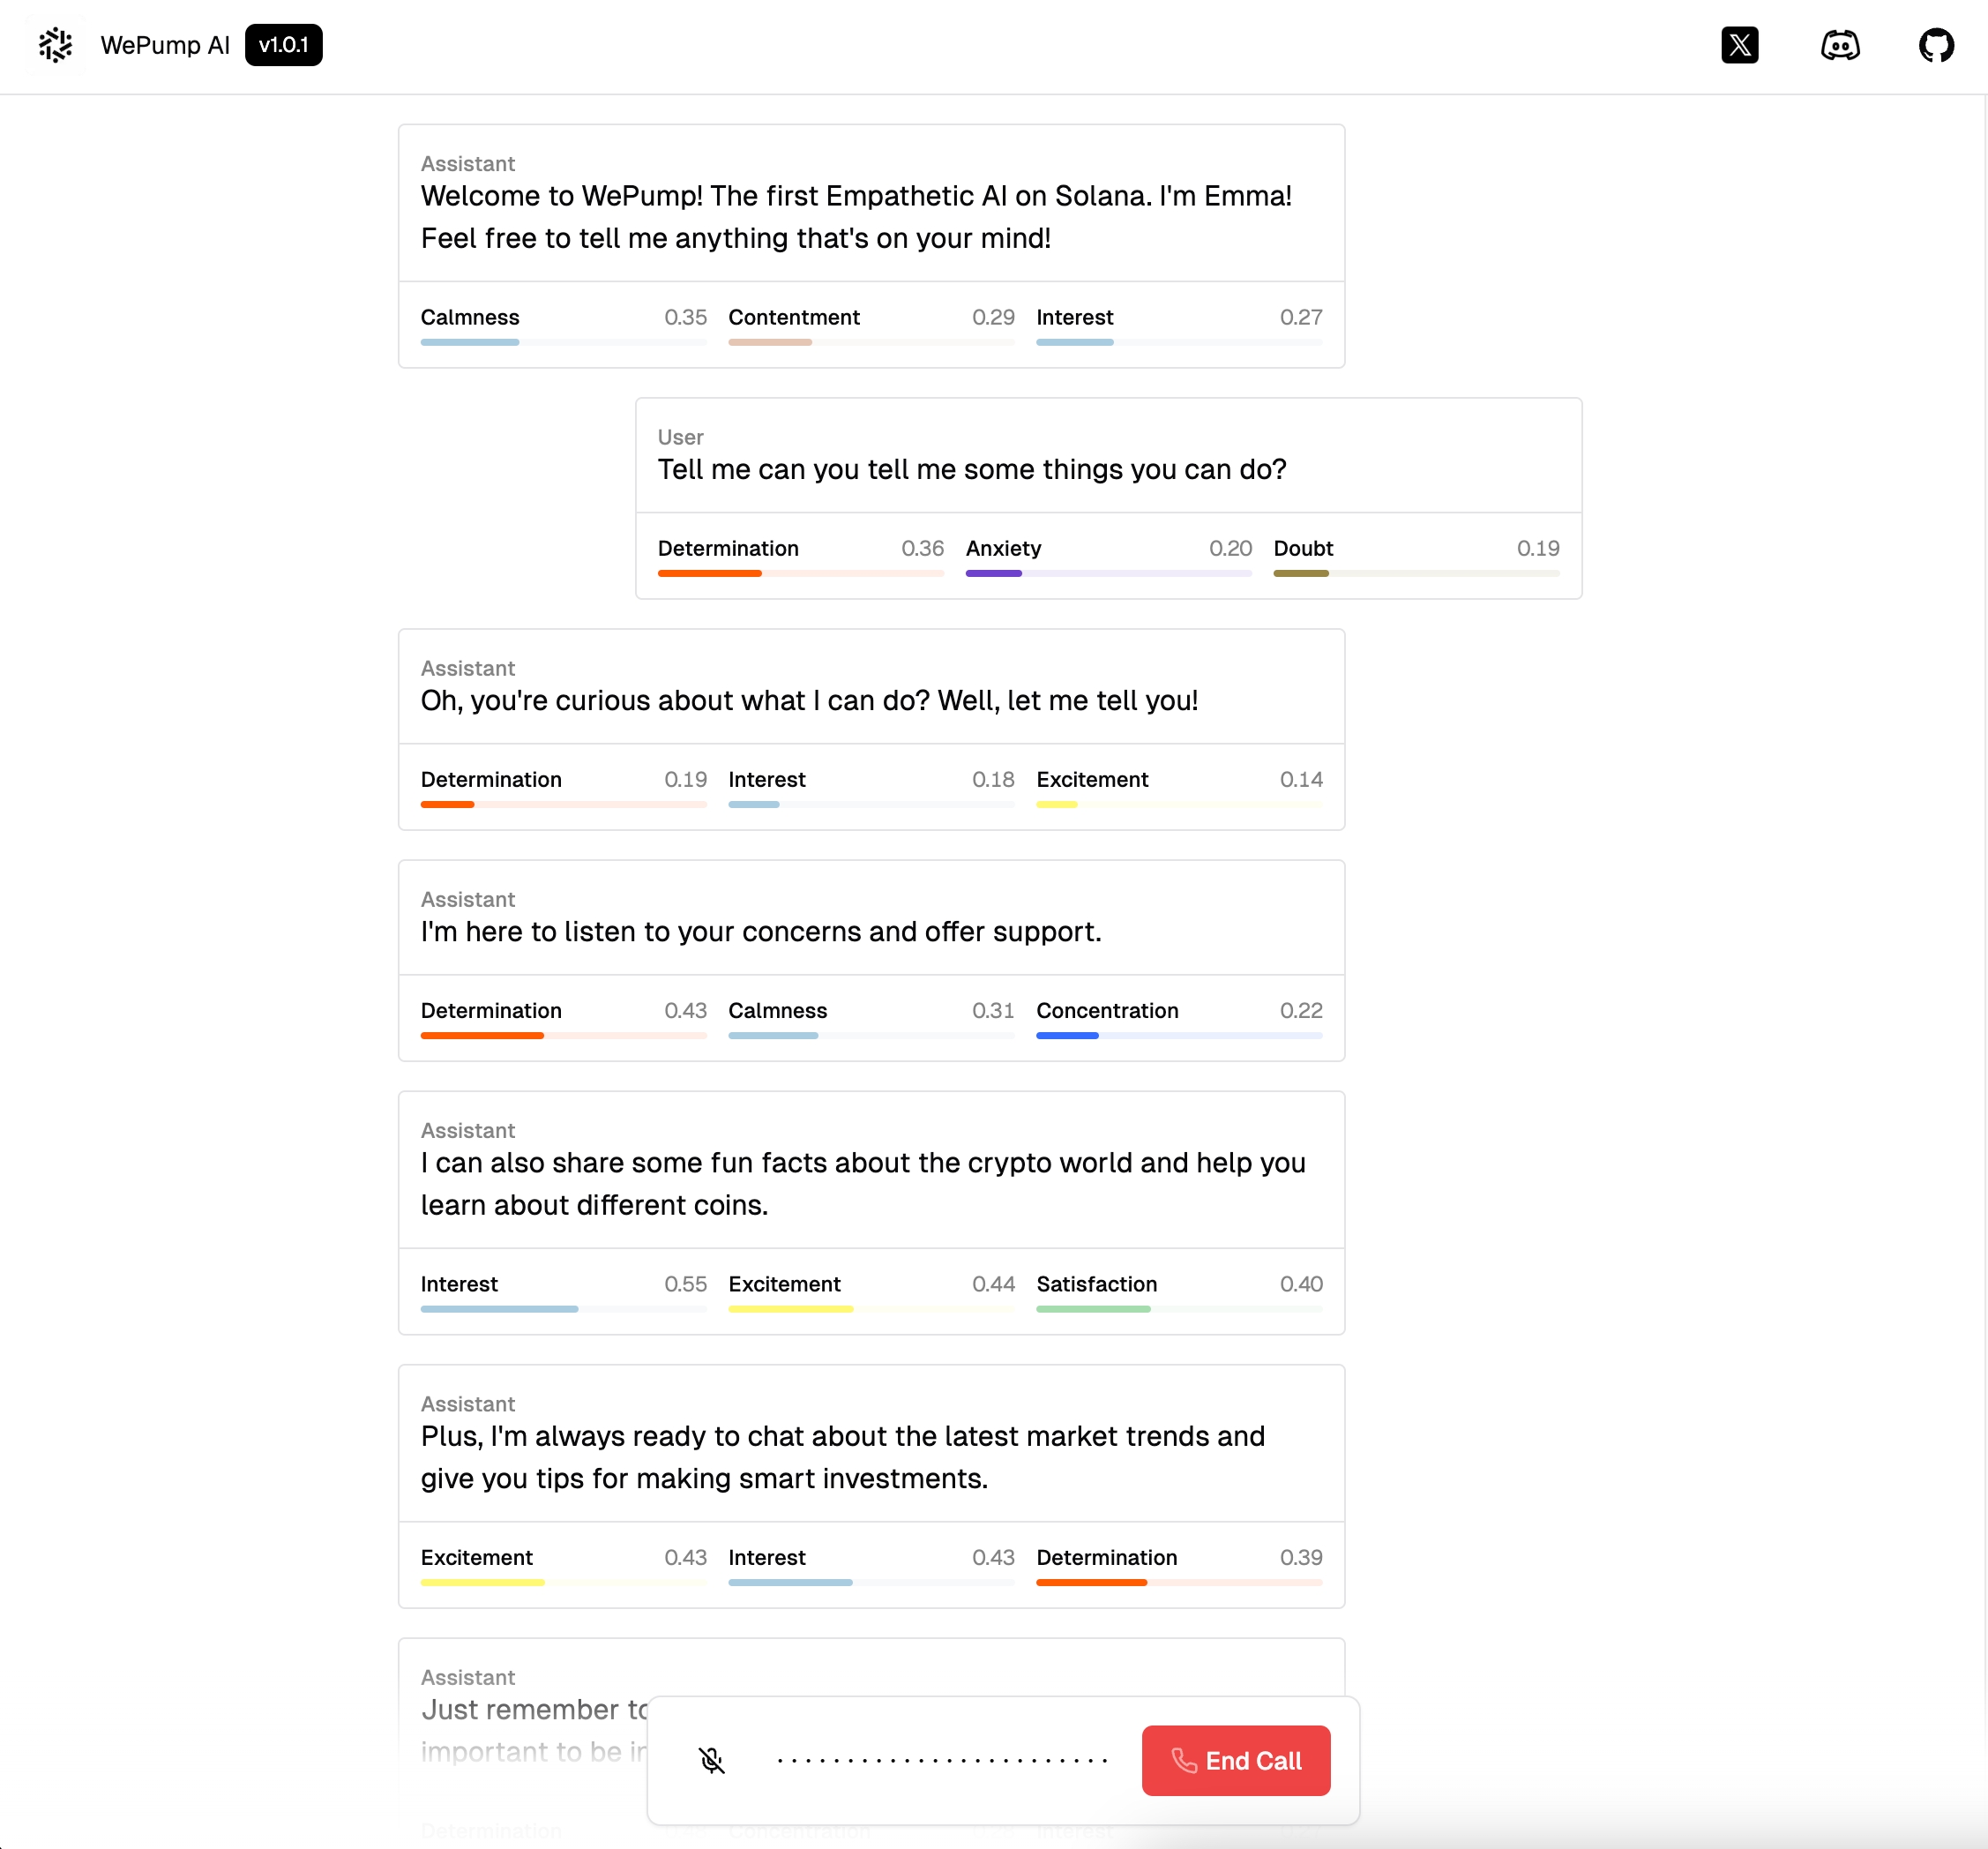Click the message about latest market trends
This screenshot has height=1849, width=1988.
[842, 1457]
